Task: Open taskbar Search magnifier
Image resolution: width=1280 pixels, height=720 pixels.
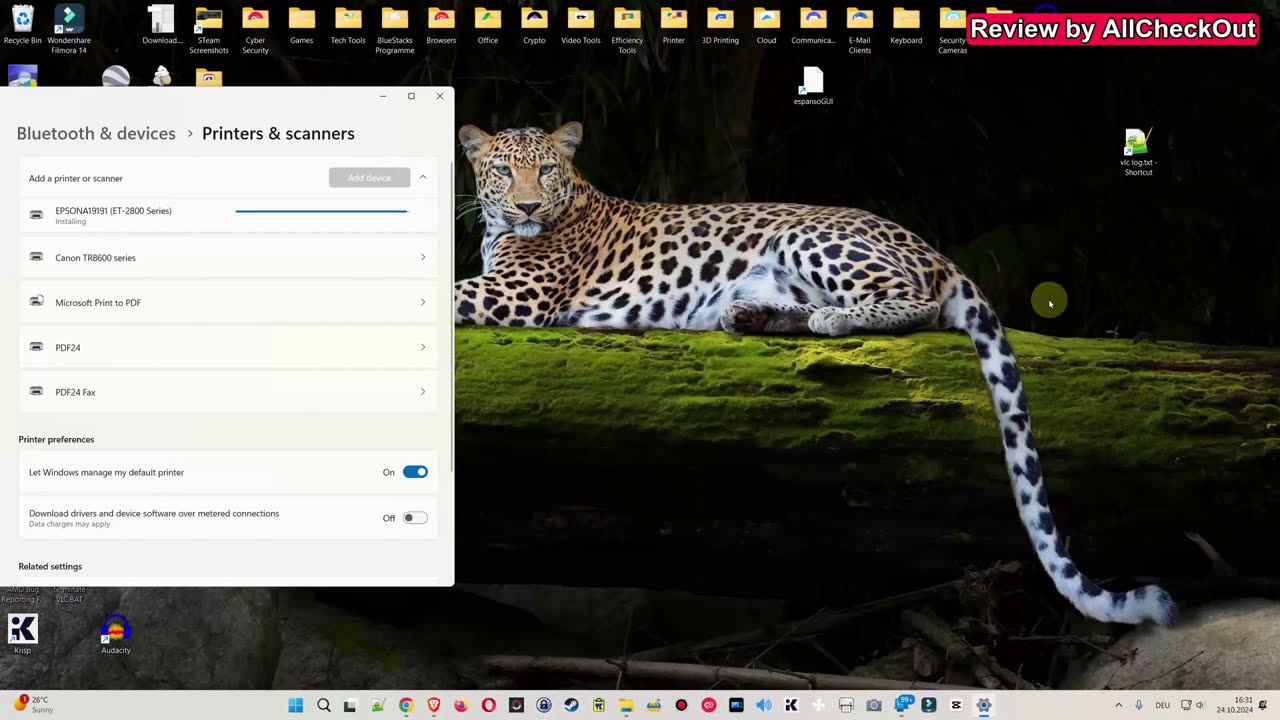Action: (324, 705)
